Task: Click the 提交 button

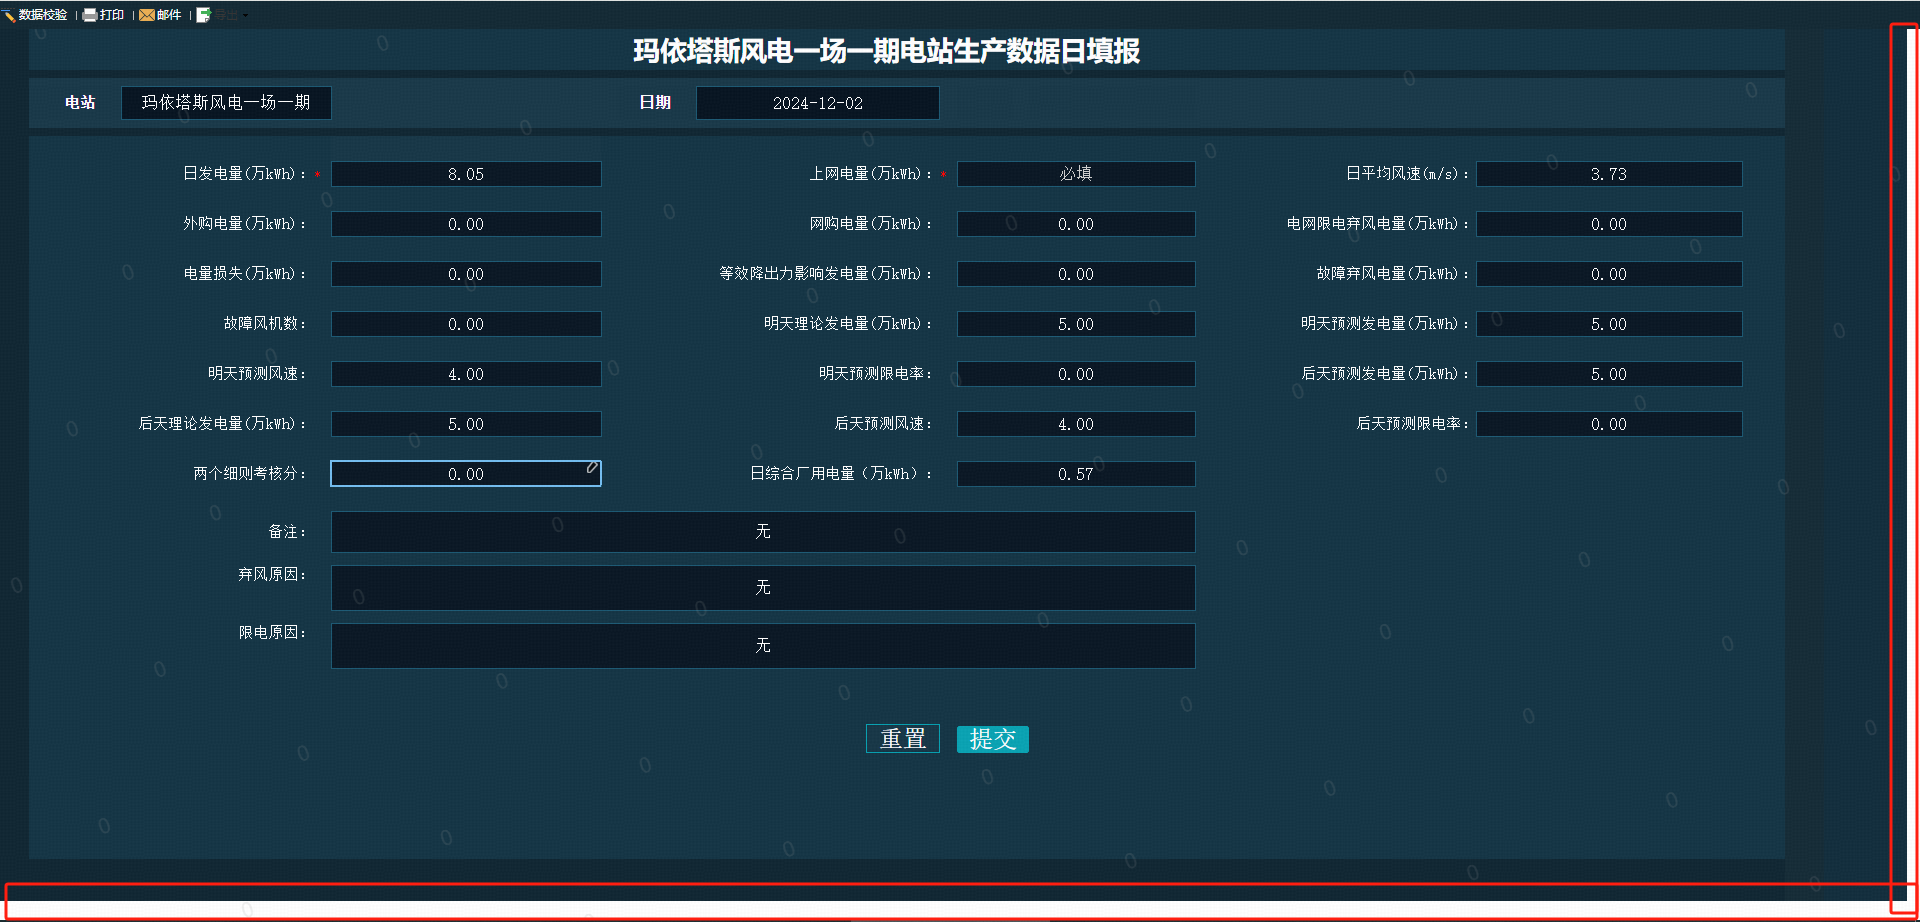Action: [992, 739]
